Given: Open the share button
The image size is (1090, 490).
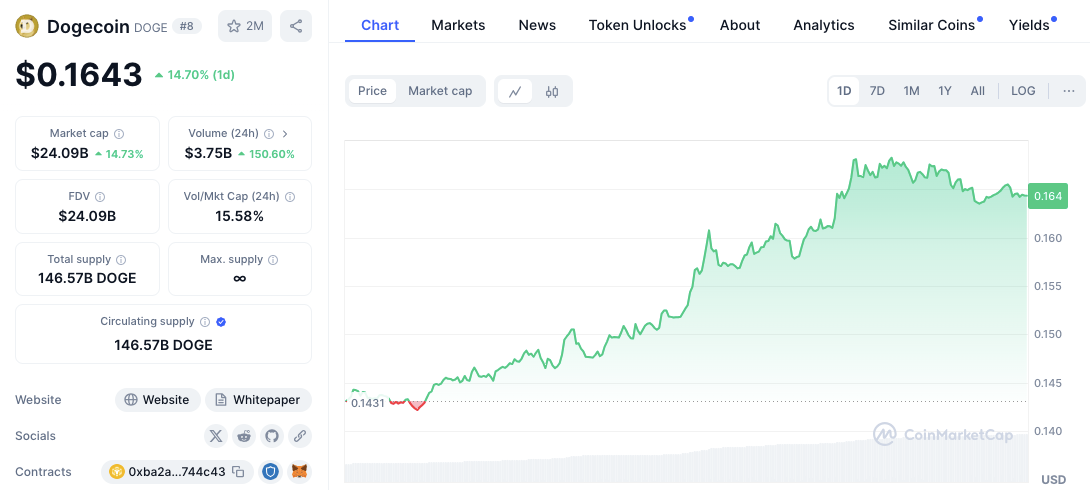Looking at the screenshot, I should pos(296,26).
